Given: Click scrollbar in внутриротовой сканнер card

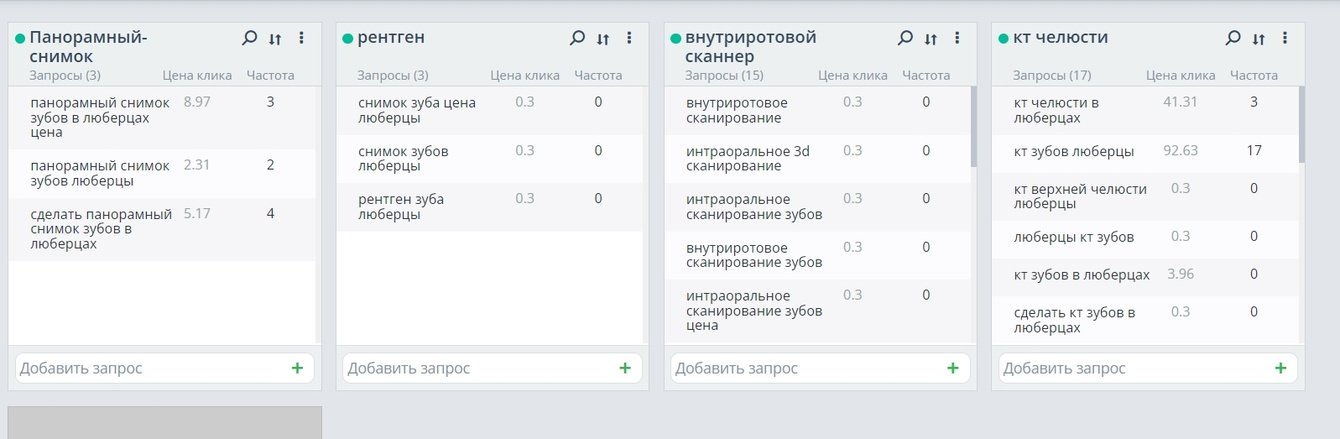Looking at the screenshot, I should (973, 127).
